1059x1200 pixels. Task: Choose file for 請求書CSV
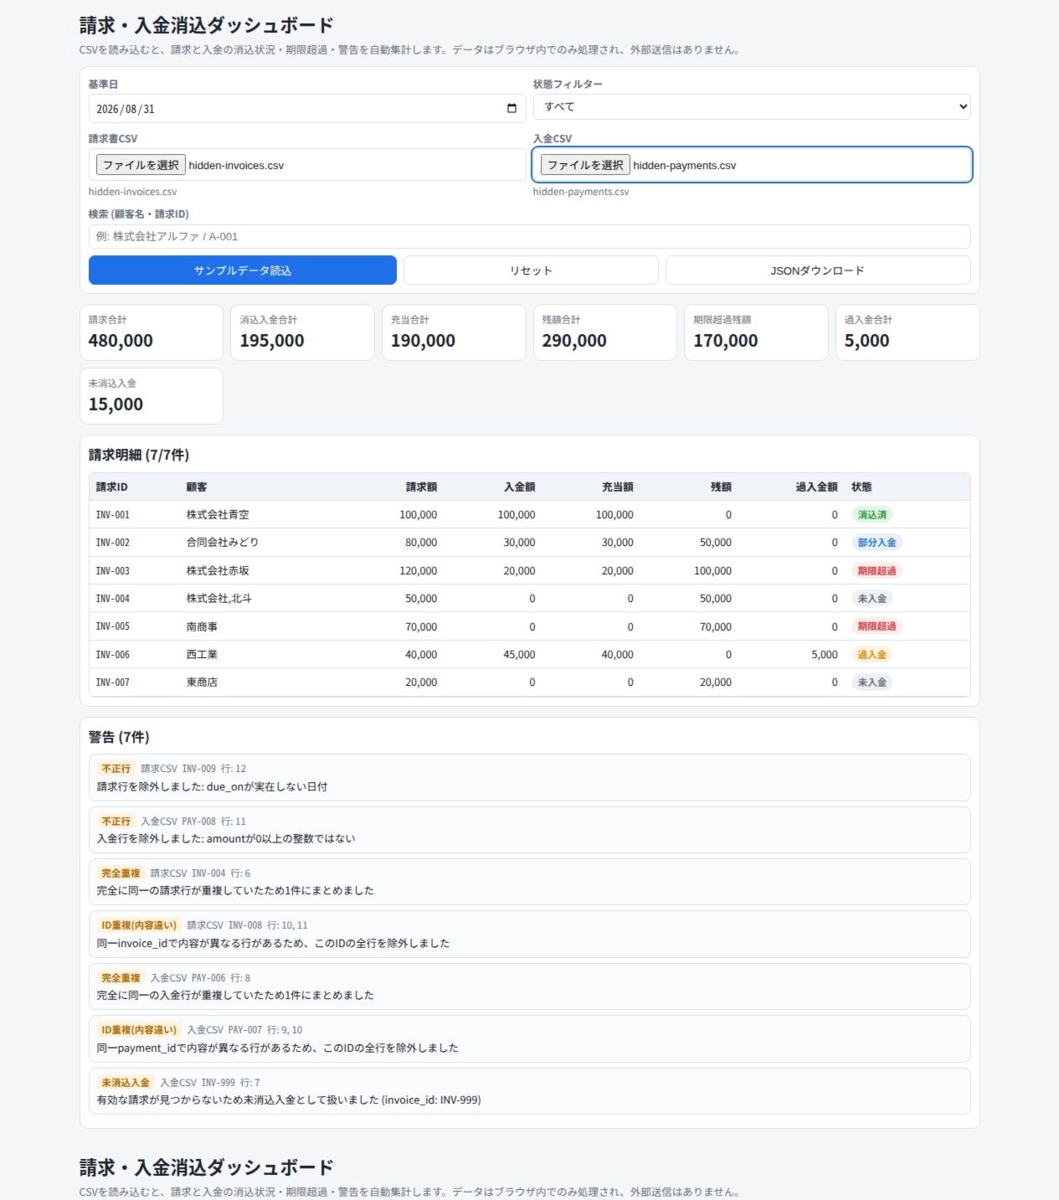point(141,165)
